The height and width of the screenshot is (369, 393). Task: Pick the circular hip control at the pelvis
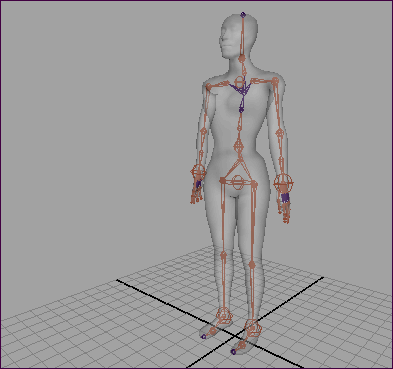(x=238, y=182)
